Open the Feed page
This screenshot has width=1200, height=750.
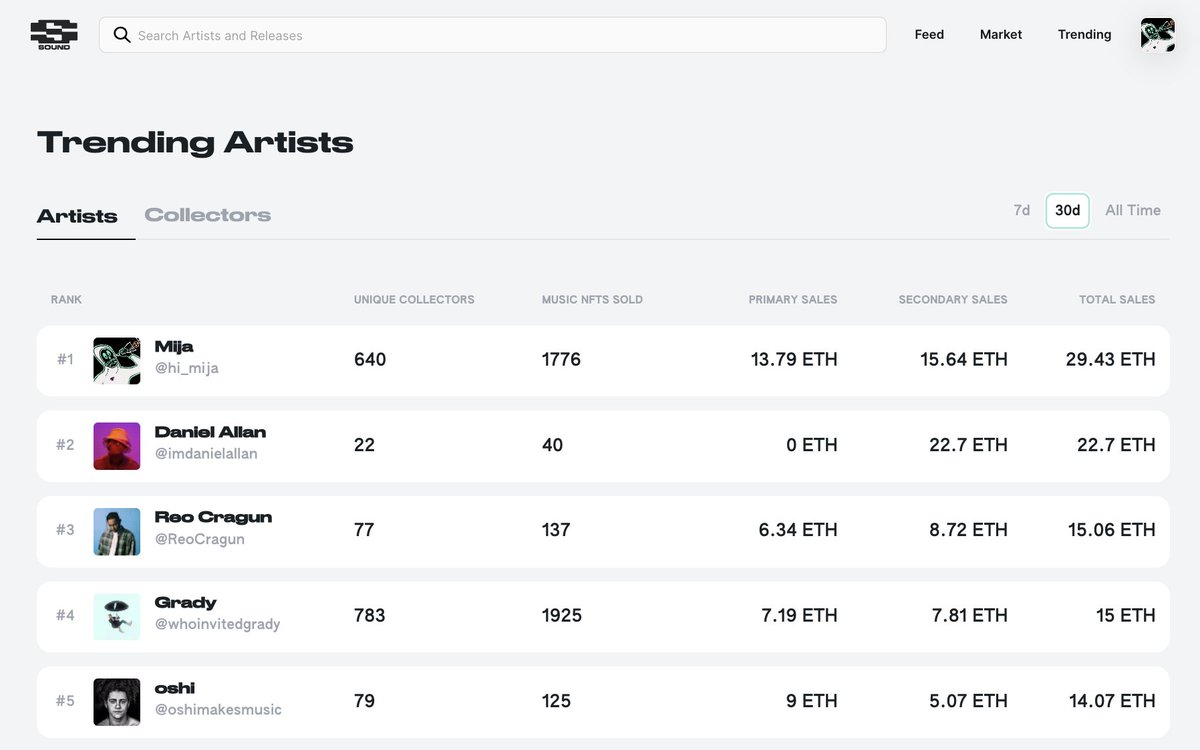coord(929,35)
